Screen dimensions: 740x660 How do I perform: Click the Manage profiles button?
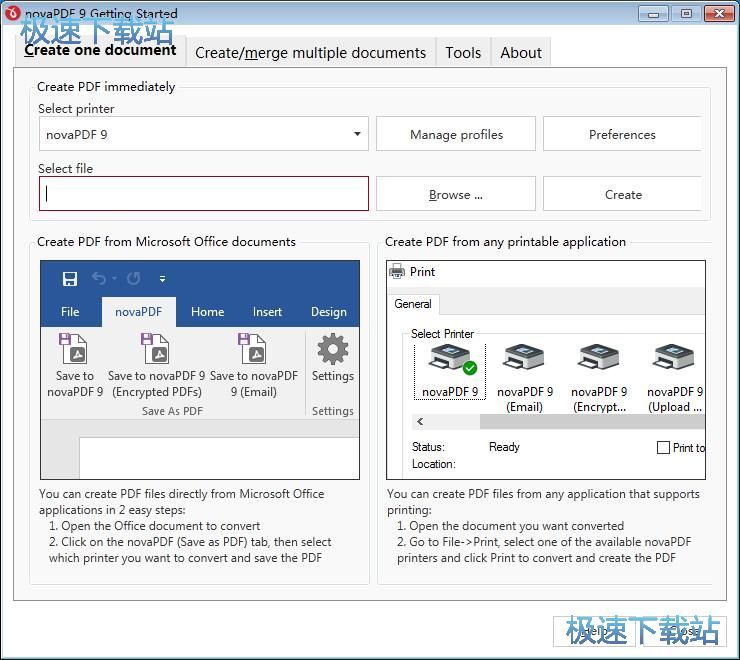(456, 134)
